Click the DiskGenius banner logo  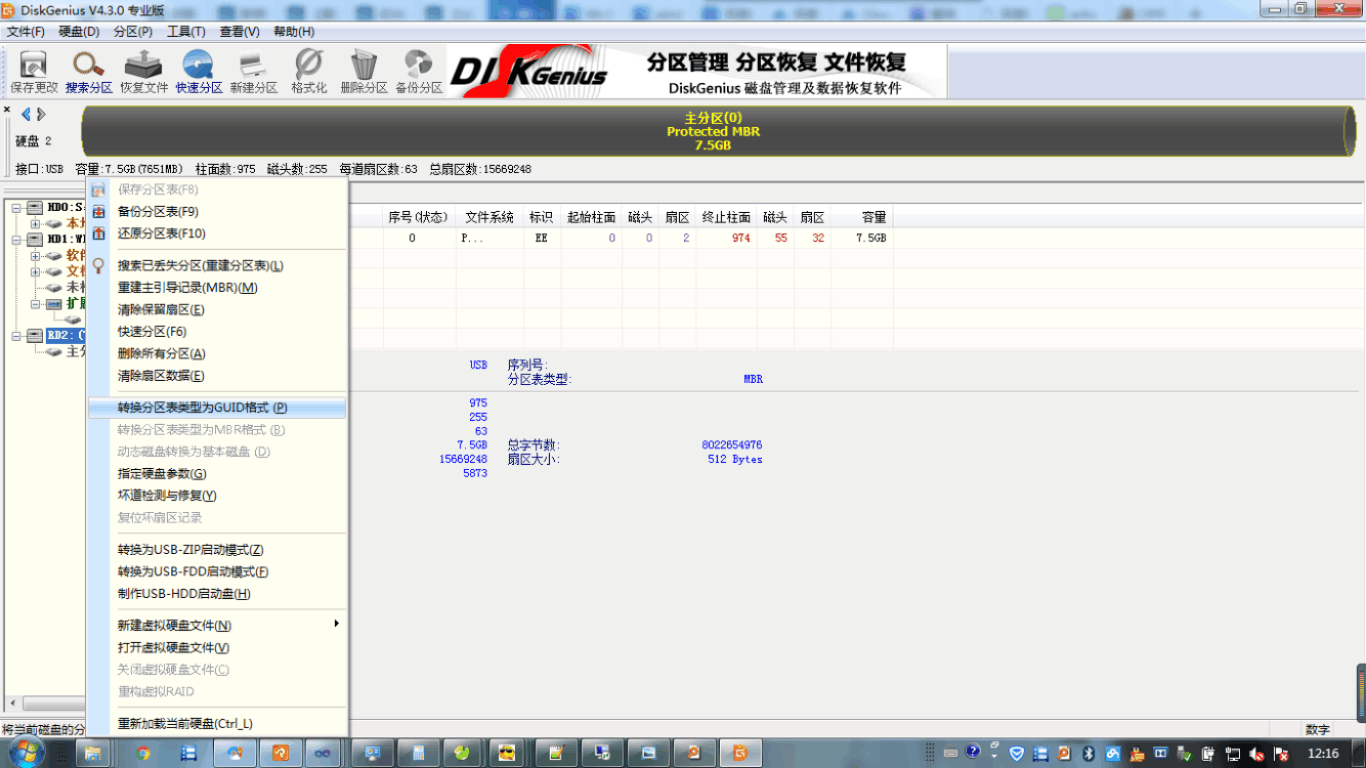(529, 71)
